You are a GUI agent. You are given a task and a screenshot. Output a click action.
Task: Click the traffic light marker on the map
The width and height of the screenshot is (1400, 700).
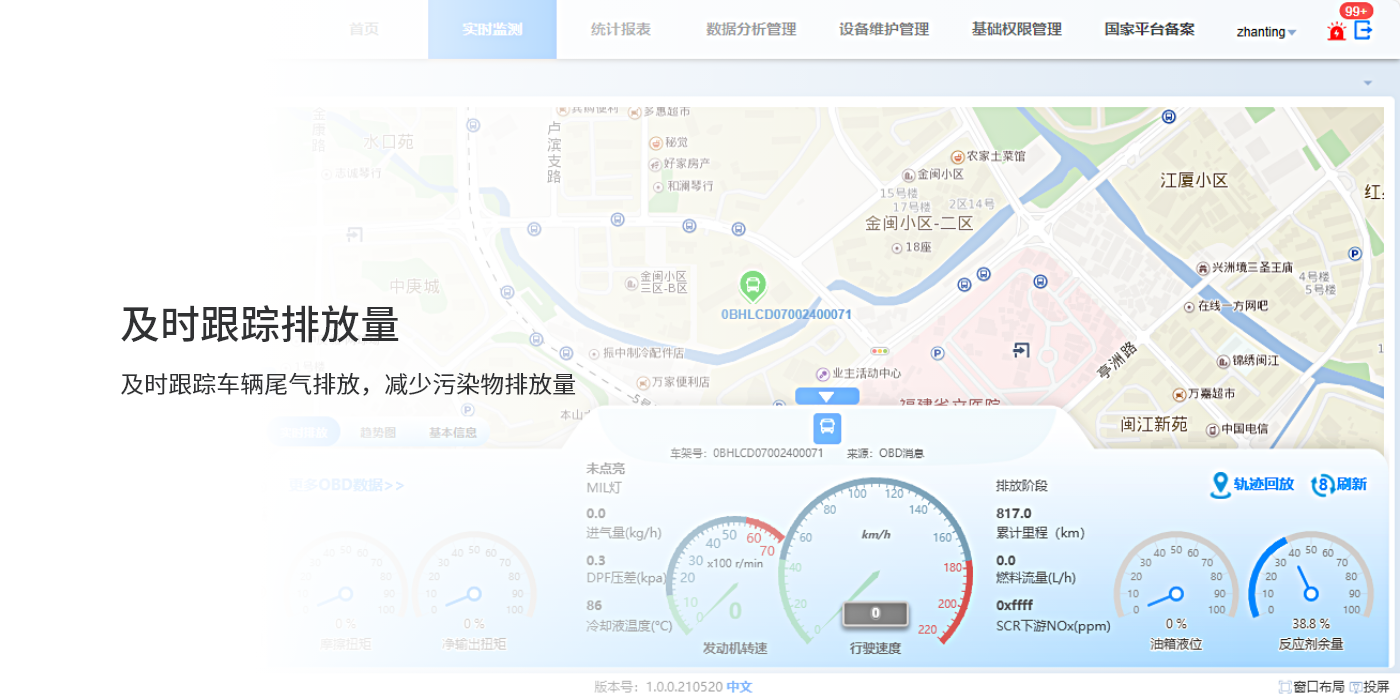880,351
